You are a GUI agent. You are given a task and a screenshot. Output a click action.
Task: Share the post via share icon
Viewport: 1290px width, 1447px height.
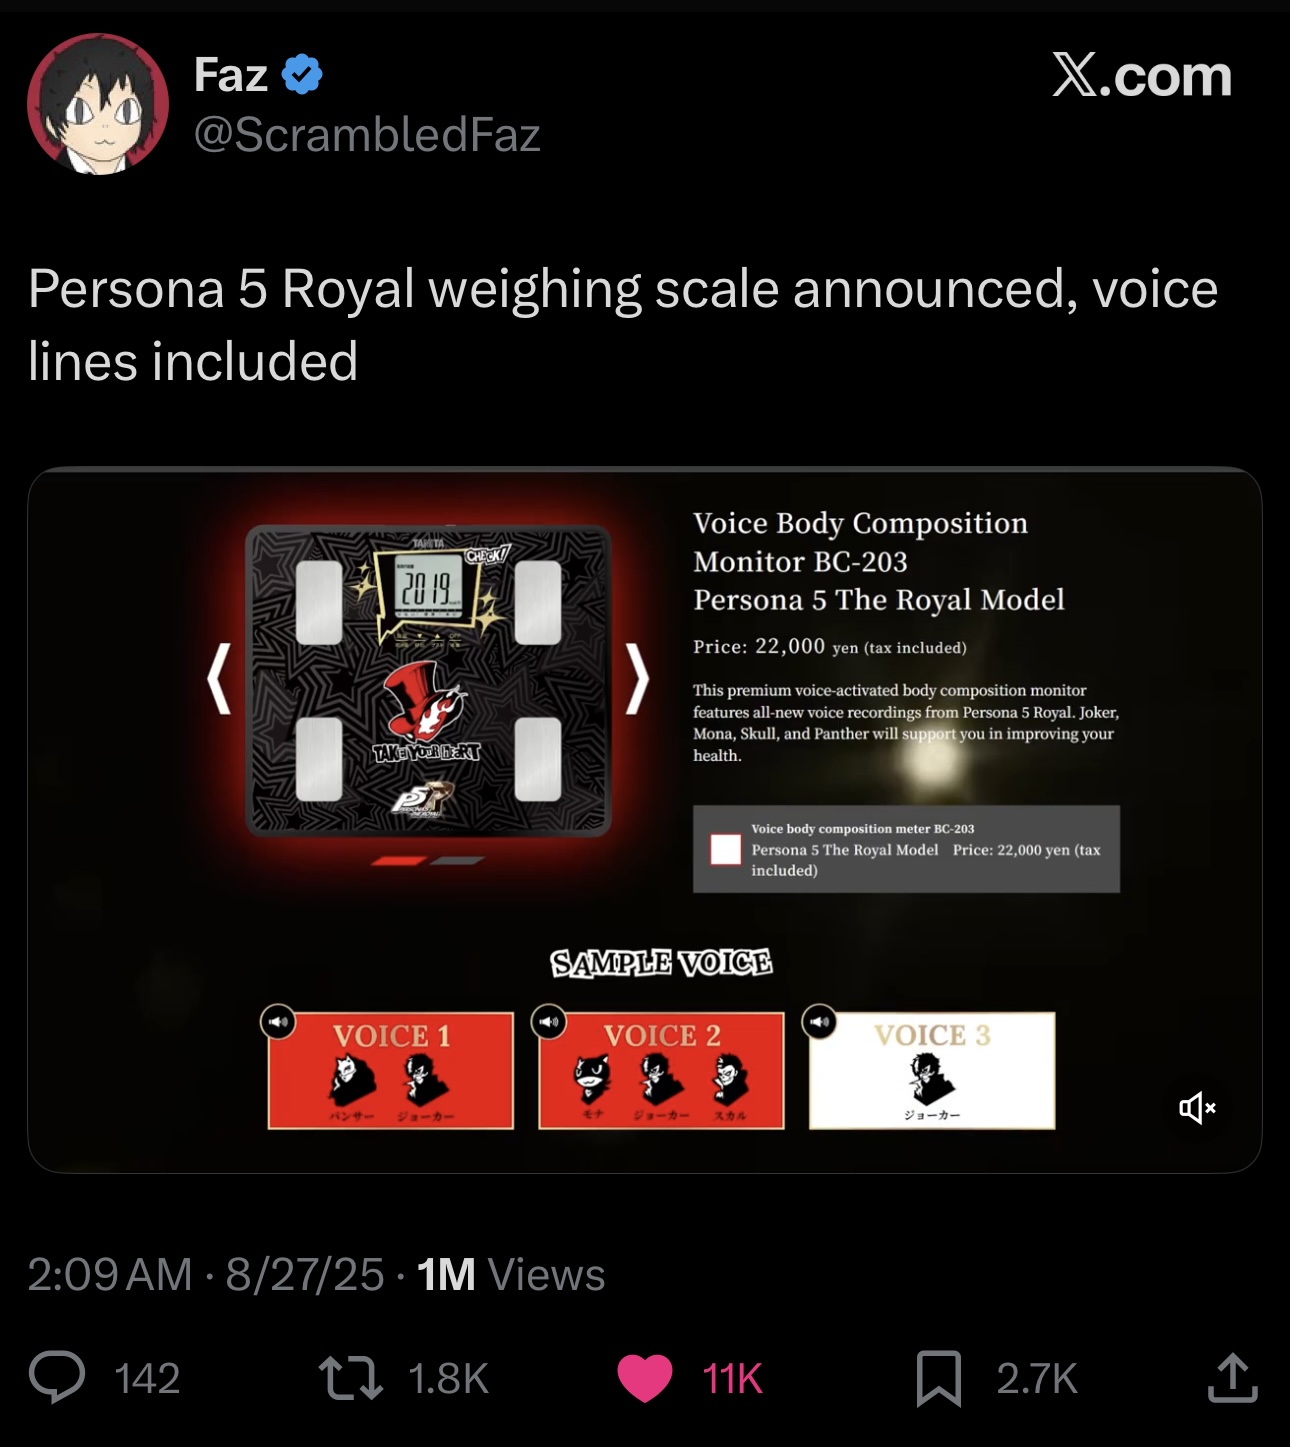[x=1232, y=1377]
